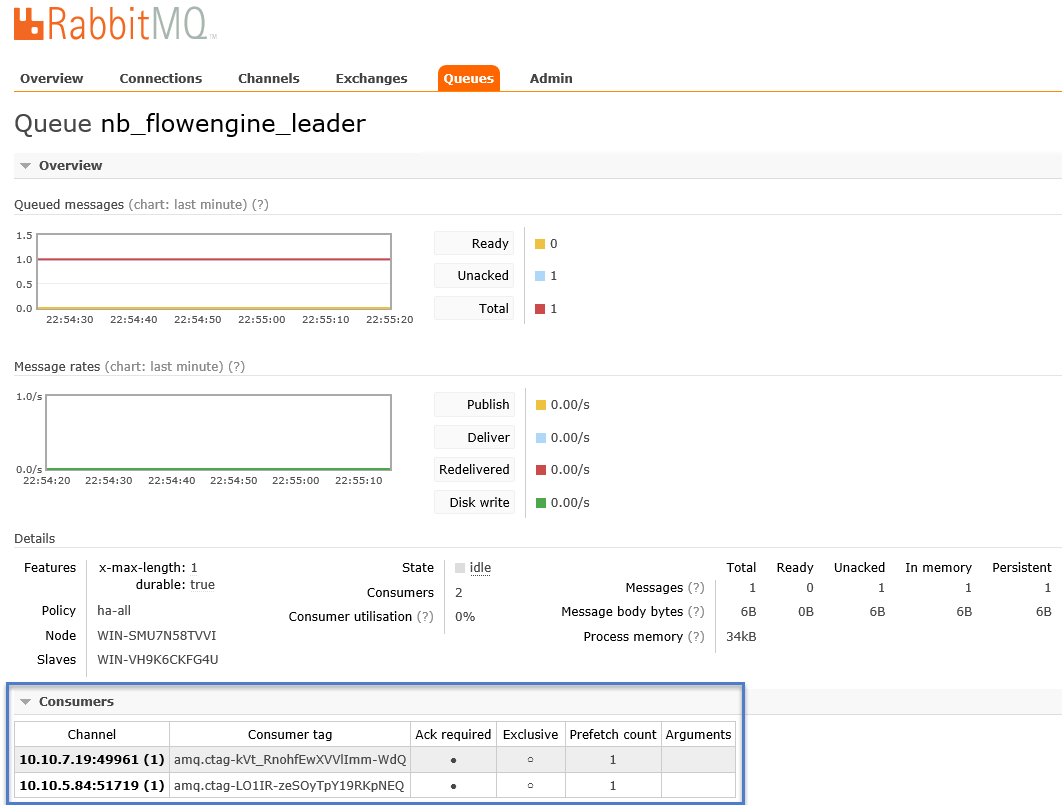
Task: Open help (?) for Message rates
Action: tap(236, 366)
